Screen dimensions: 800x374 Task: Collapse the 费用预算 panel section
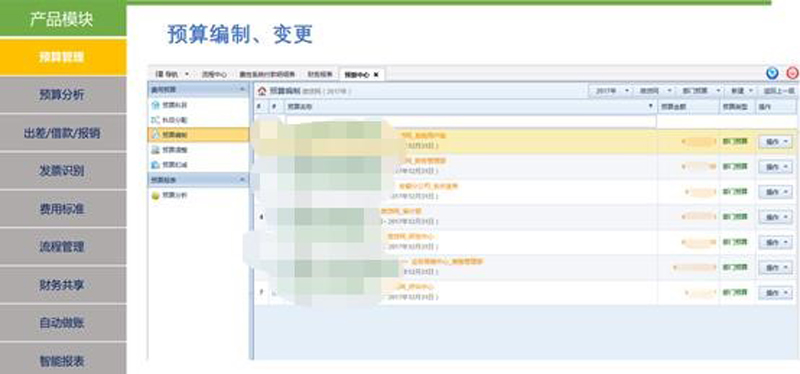(x=242, y=89)
